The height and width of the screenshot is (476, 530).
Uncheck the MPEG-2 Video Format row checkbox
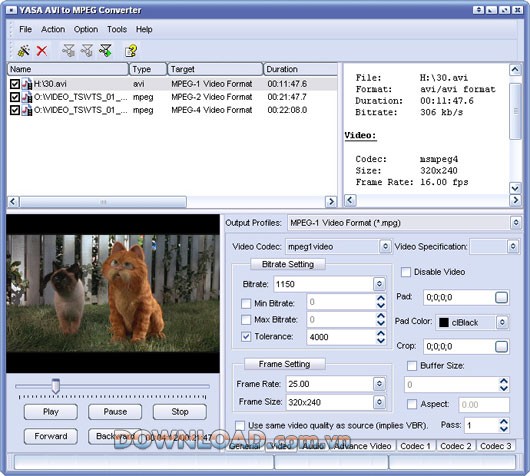click(15, 97)
